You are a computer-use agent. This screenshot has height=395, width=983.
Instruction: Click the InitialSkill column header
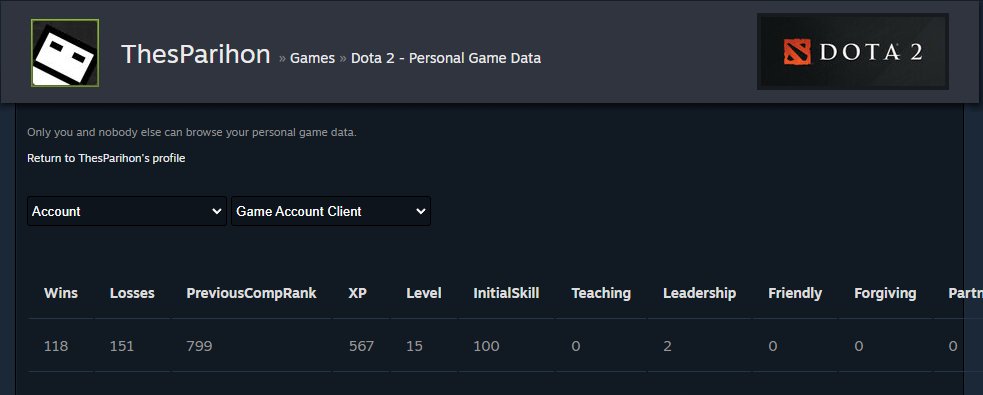point(506,293)
